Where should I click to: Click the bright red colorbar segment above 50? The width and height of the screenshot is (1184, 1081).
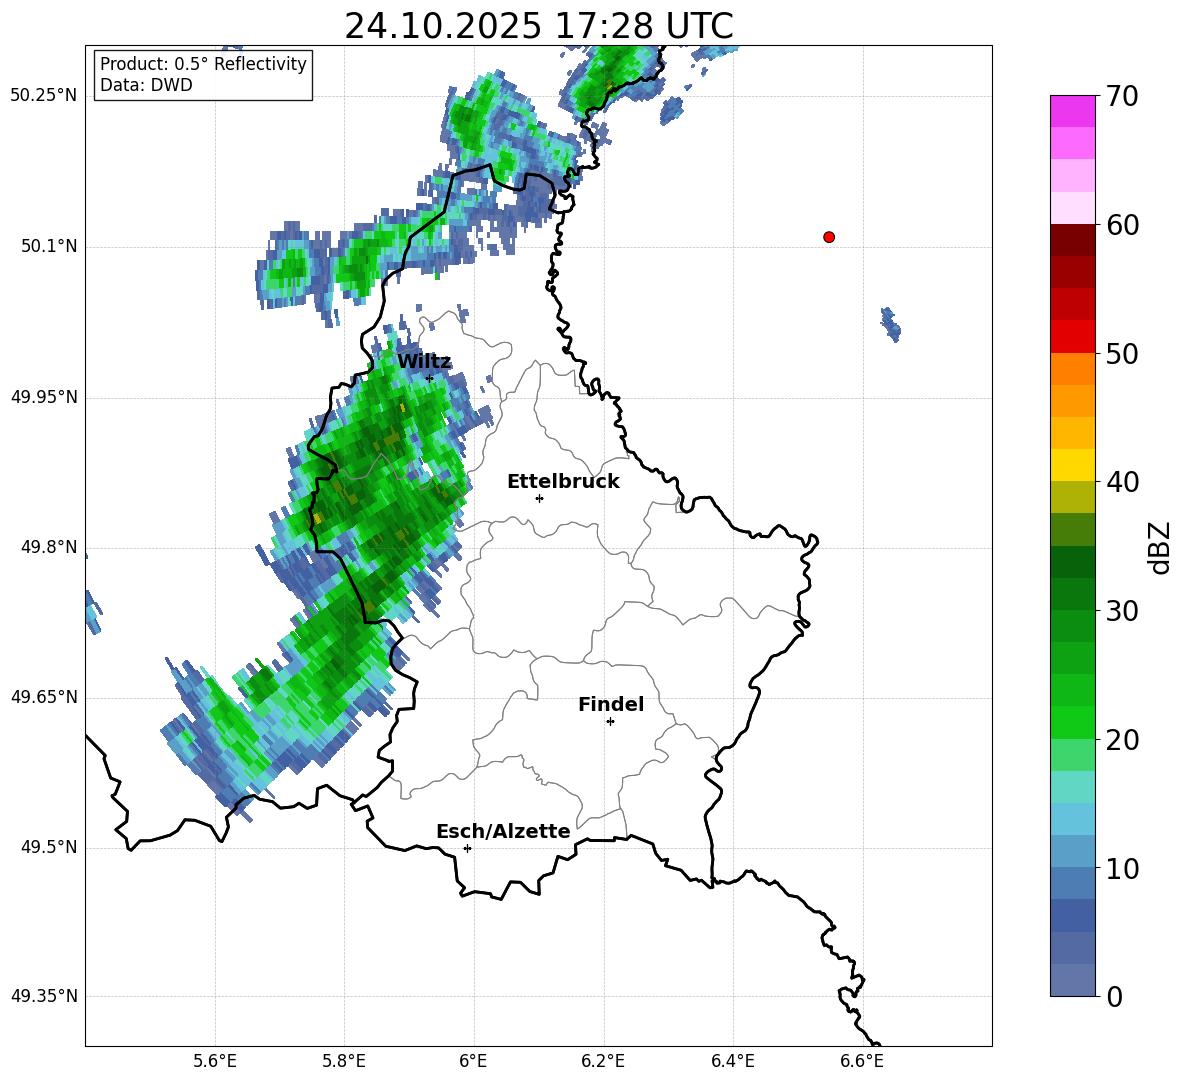pos(1072,337)
